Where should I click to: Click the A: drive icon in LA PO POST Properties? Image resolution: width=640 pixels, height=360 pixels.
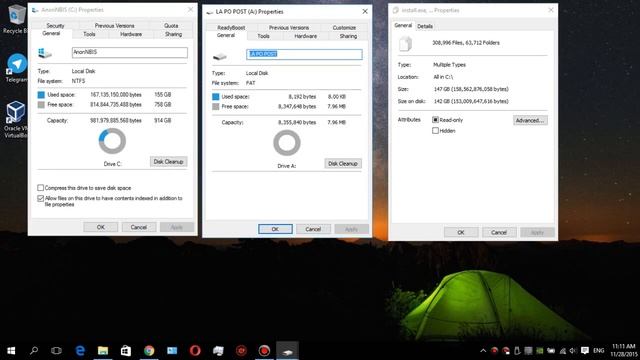click(x=220, y=56)
